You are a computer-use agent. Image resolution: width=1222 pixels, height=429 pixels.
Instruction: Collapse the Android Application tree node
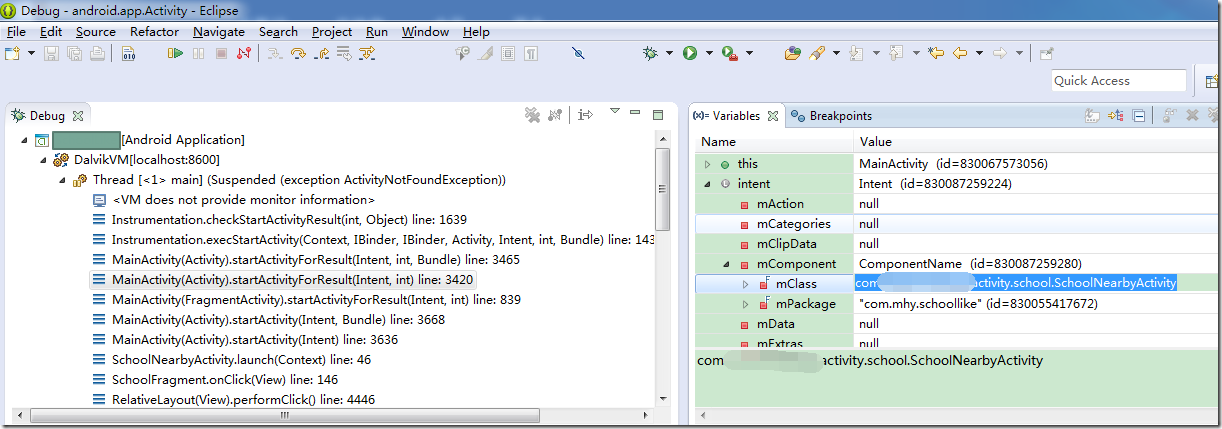tap(23, 140)
